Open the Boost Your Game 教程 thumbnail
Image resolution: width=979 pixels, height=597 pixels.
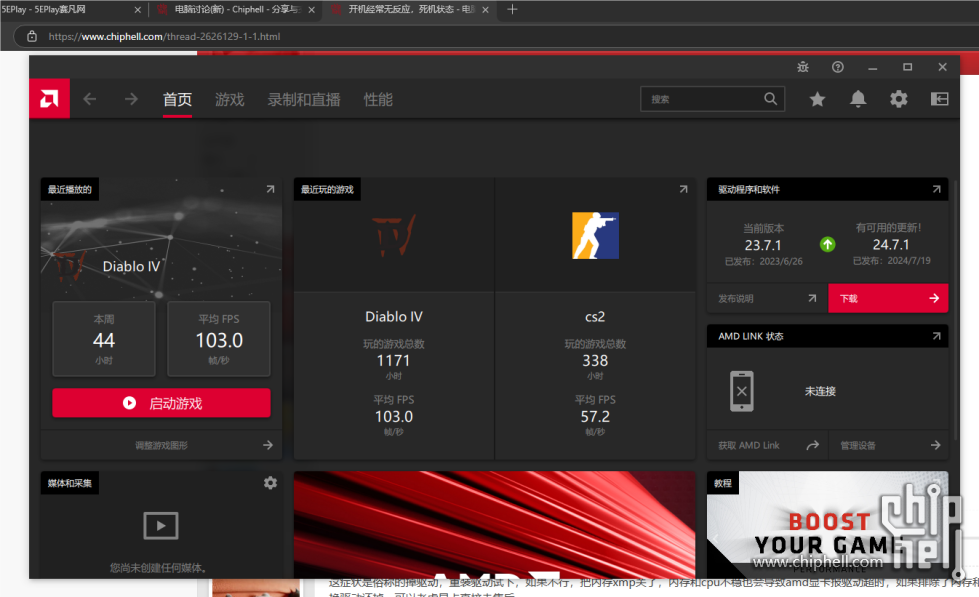coord(827,525)
